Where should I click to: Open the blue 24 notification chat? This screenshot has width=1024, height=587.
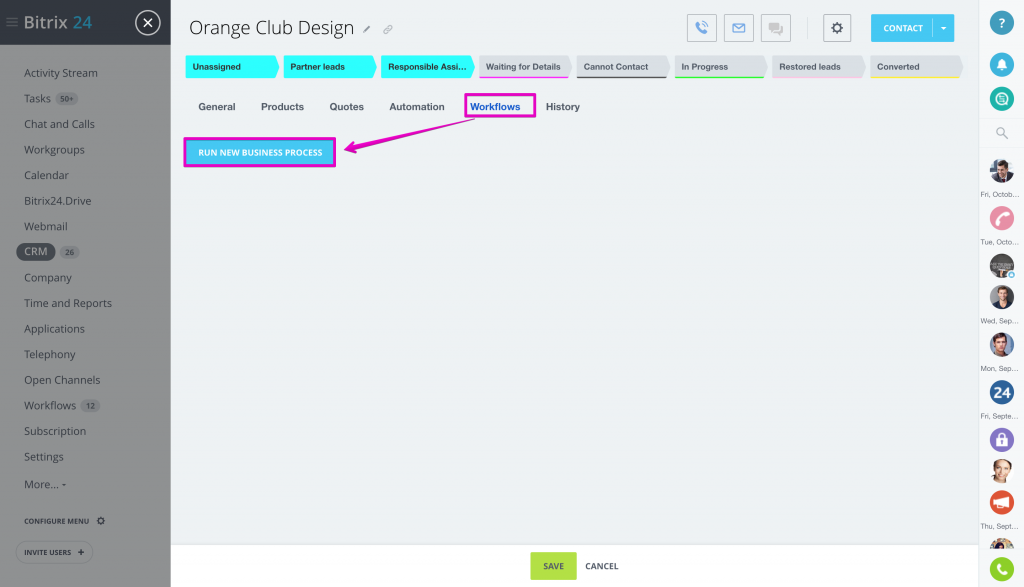click(x=1001, y=392)
